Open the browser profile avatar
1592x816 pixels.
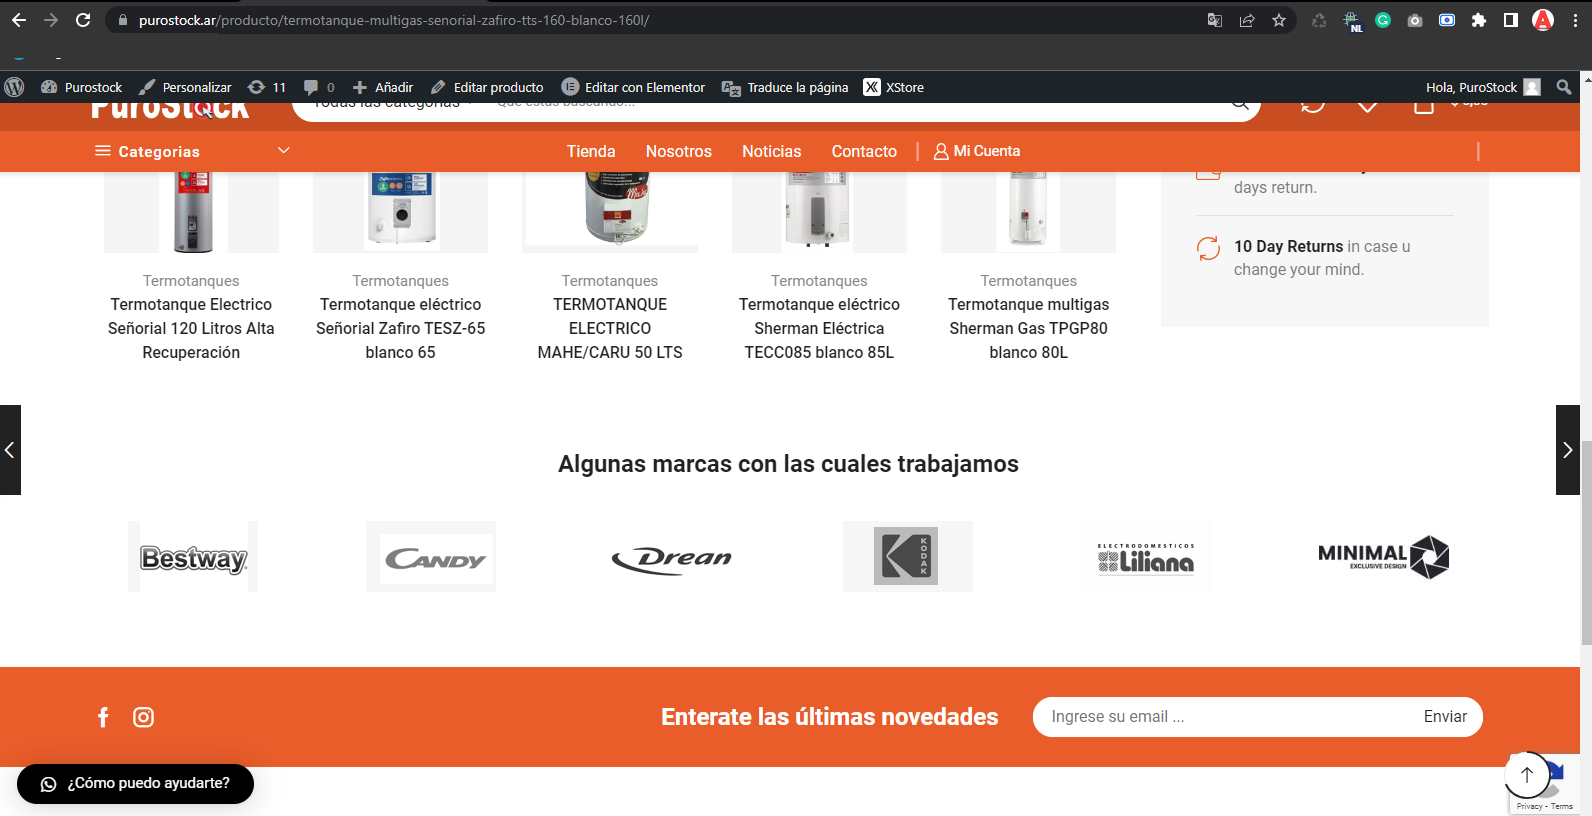[1543, 20]
